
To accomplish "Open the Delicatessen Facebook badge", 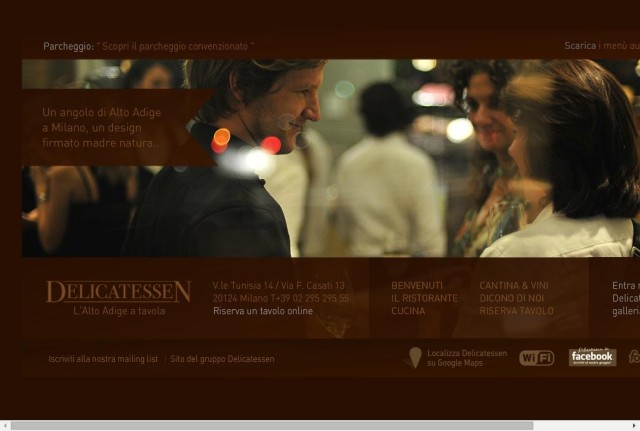I will (x=592, y=357).
